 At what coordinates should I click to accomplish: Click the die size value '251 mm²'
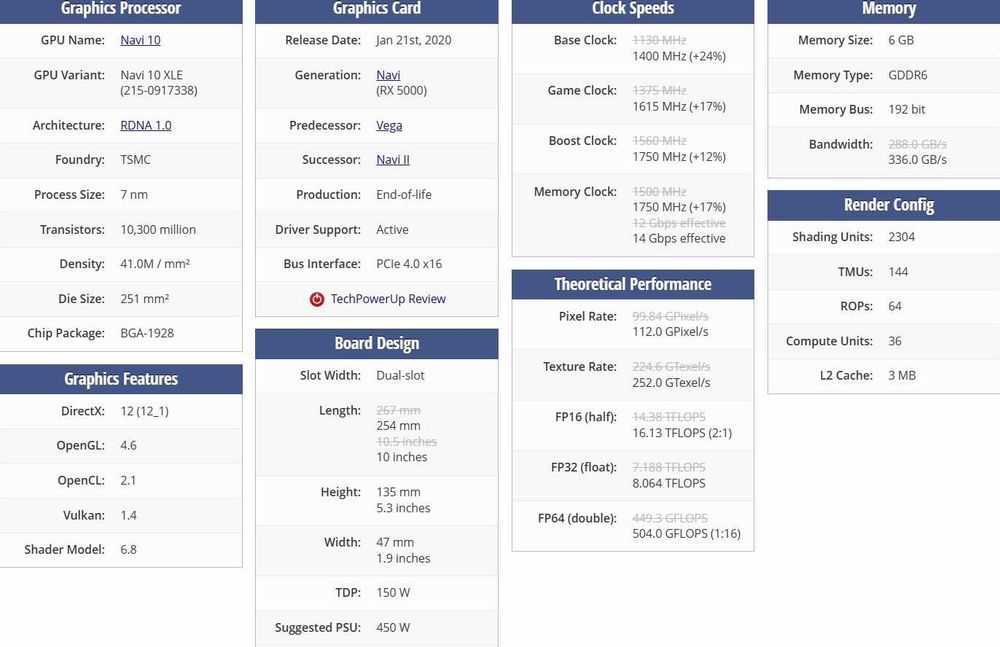click(x=145, y=299)
